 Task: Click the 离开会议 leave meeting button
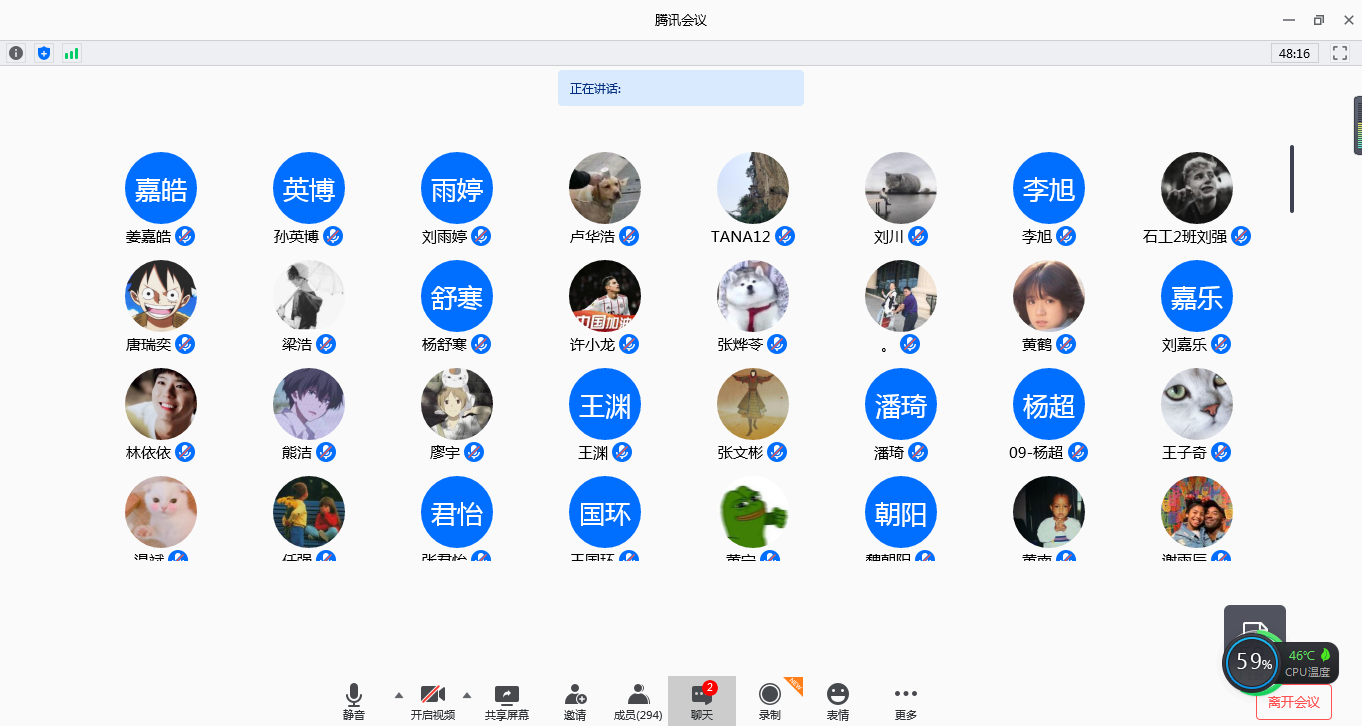tap(1293, 702)
